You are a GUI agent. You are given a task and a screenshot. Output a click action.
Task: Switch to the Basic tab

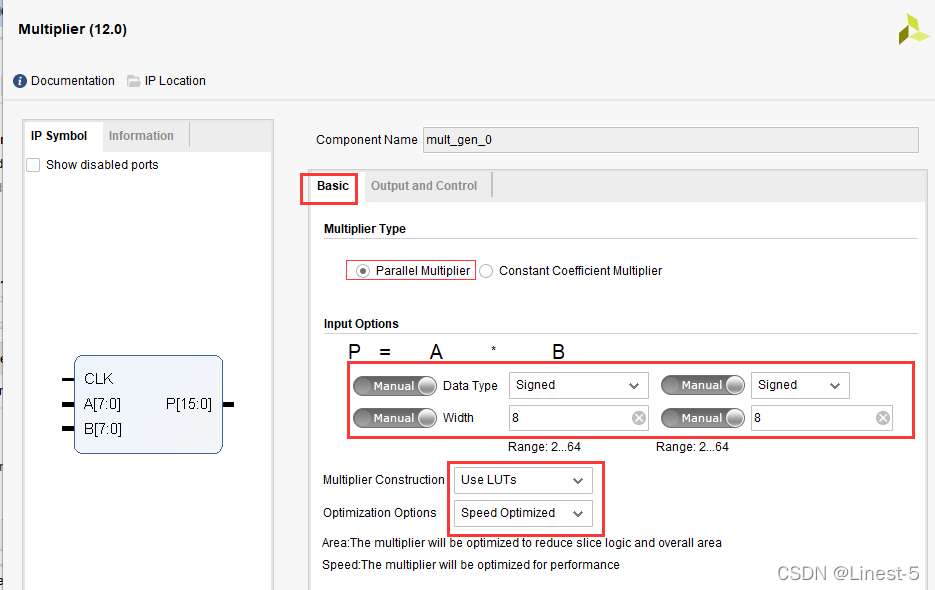333,186
